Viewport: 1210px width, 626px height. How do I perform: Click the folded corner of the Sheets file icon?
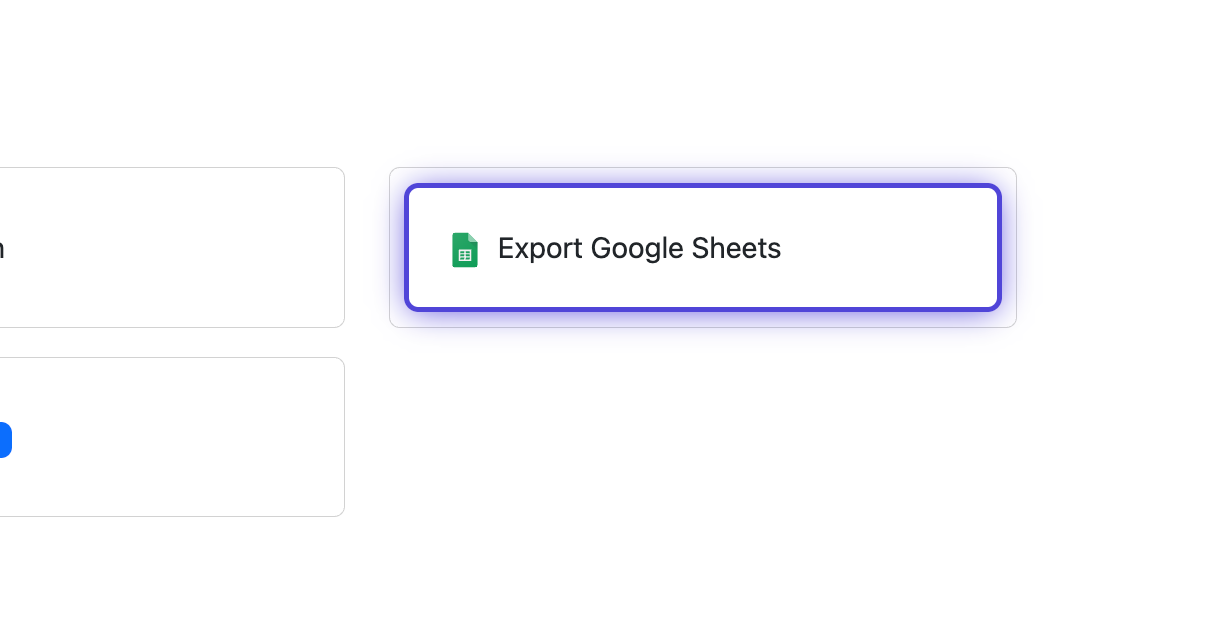[473, 237]
